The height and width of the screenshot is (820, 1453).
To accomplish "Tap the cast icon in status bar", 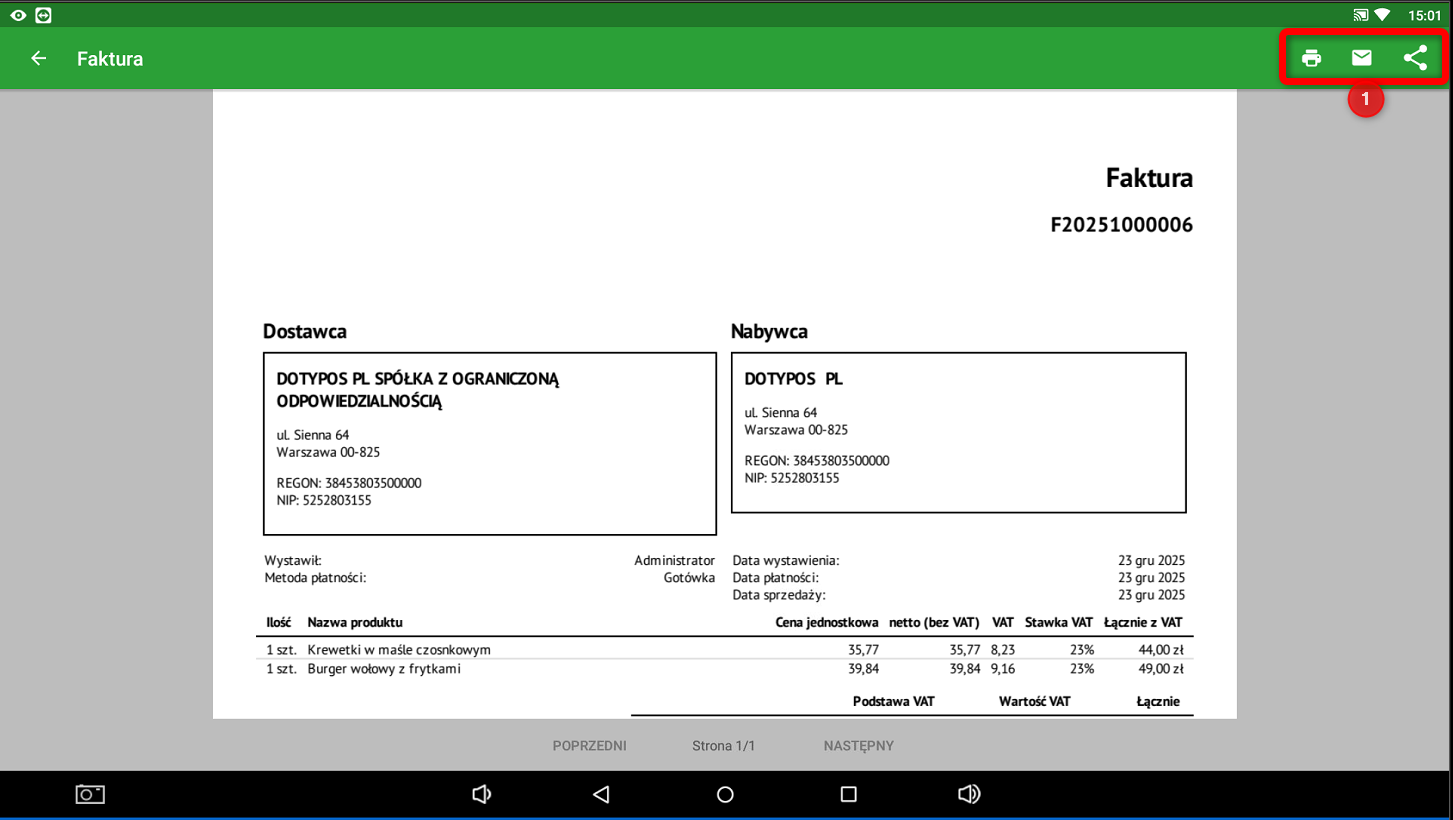I will tap(1360, 15).
